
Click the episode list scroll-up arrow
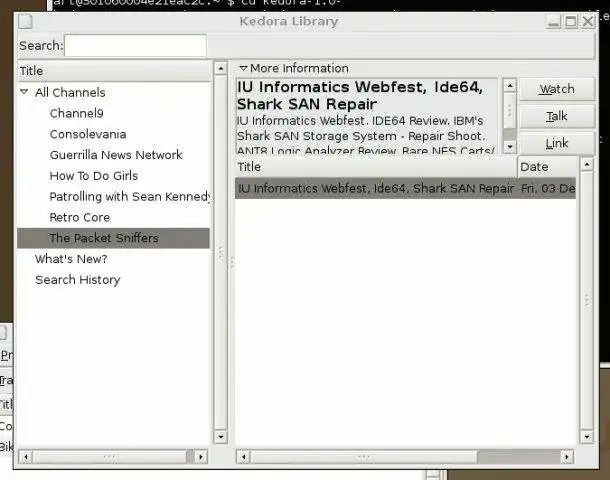(587, 164)
